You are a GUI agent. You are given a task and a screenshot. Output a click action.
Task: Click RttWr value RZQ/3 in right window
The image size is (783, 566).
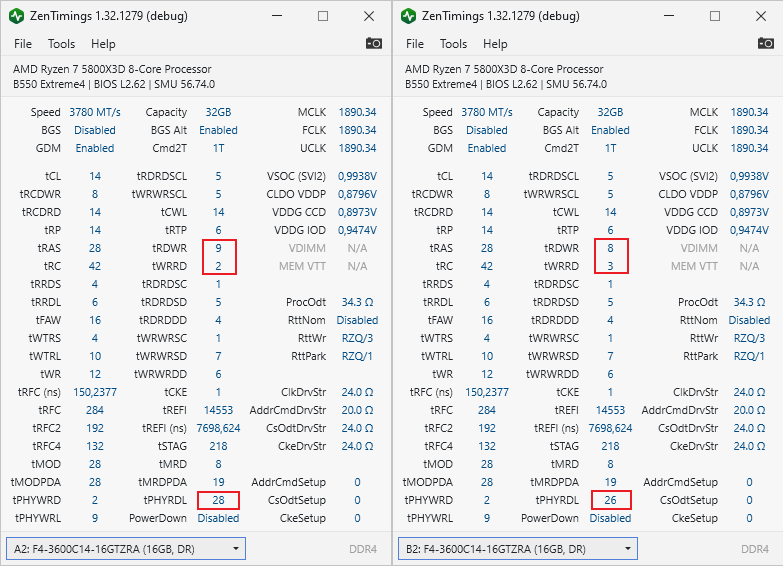tap(750, 338)
